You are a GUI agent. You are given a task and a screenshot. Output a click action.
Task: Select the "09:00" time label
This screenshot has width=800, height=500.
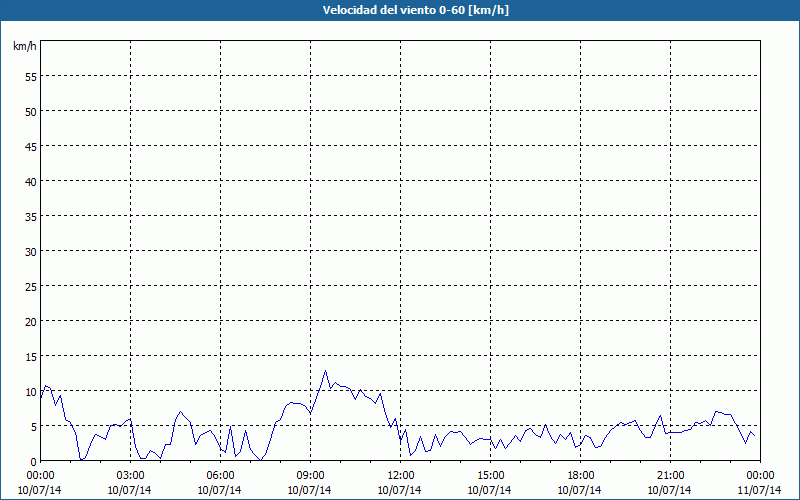click(310, 476)
